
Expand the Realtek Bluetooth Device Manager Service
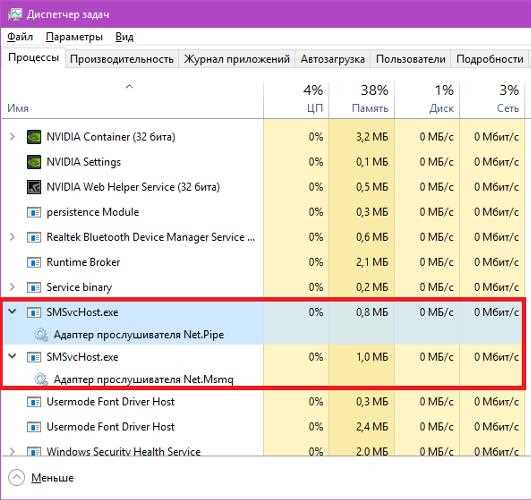(x=12, y=237)
